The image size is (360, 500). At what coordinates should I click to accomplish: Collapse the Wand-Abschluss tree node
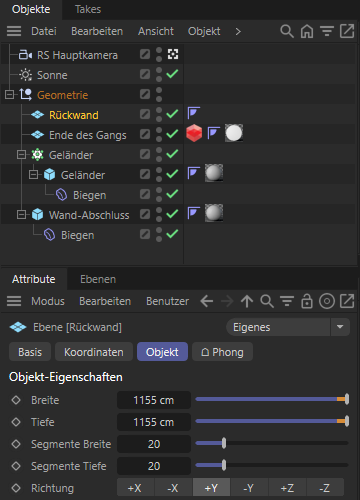[x=21, y=215]
